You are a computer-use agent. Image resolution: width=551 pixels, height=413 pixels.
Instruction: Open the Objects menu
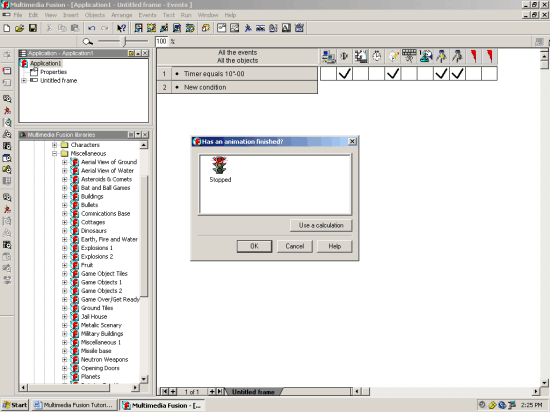coord(95,15)
